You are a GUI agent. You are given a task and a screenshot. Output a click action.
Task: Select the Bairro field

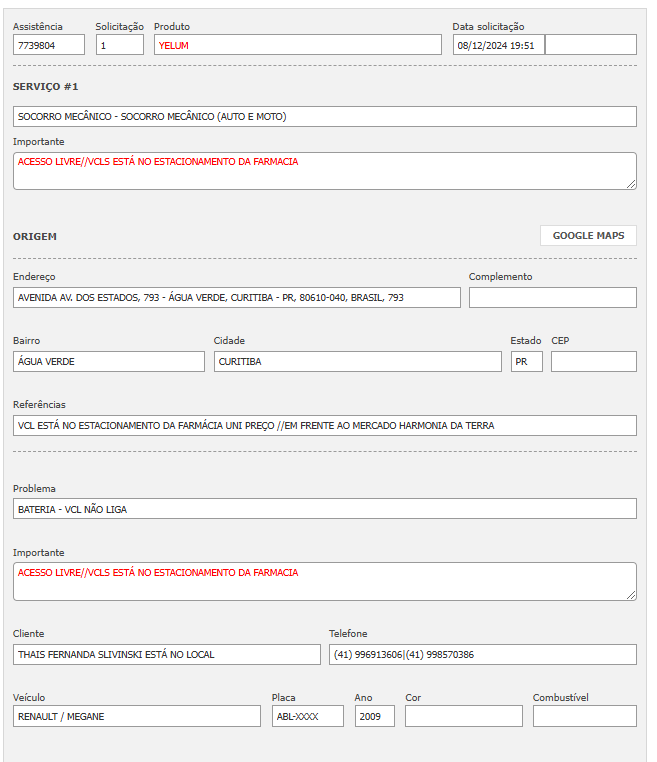(109, 362)
